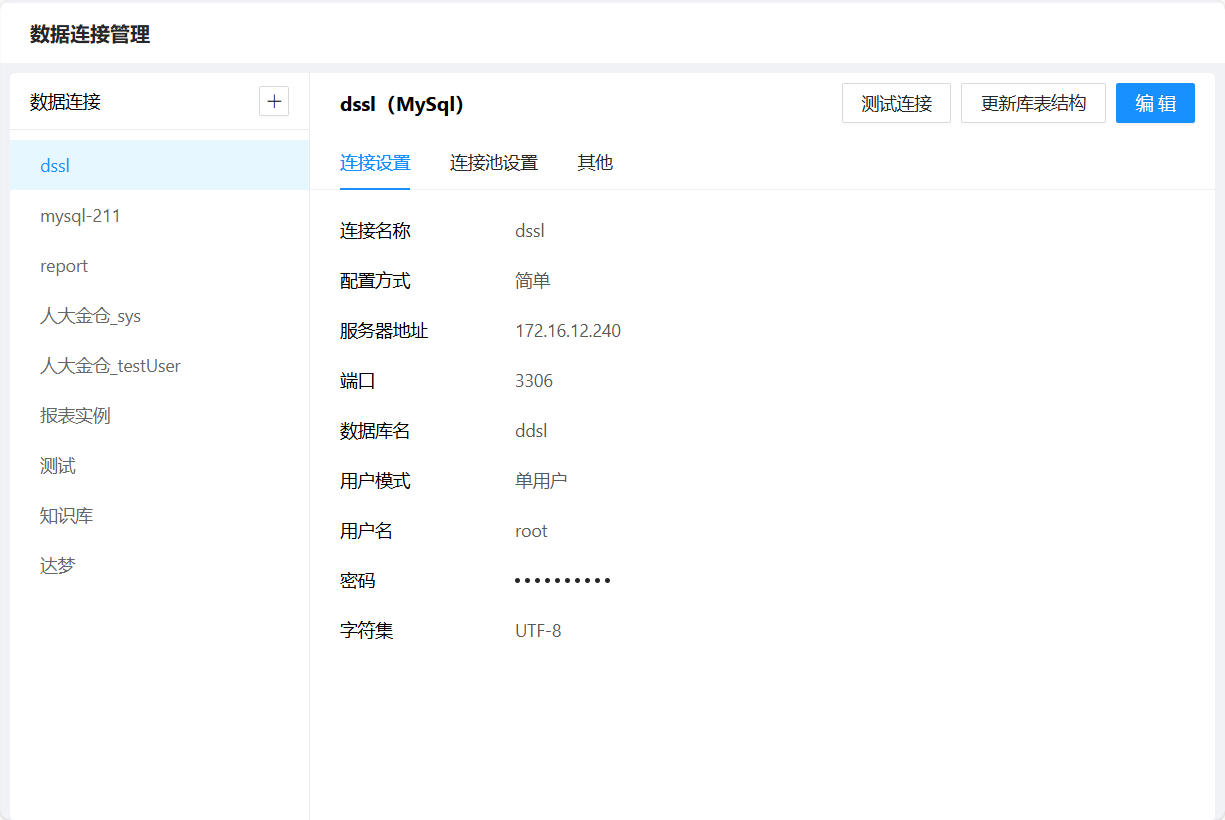The height and width of the screenshot is (820, 1225).
Task: Open the 报表实例 connection
Action: tap(75, 416)
